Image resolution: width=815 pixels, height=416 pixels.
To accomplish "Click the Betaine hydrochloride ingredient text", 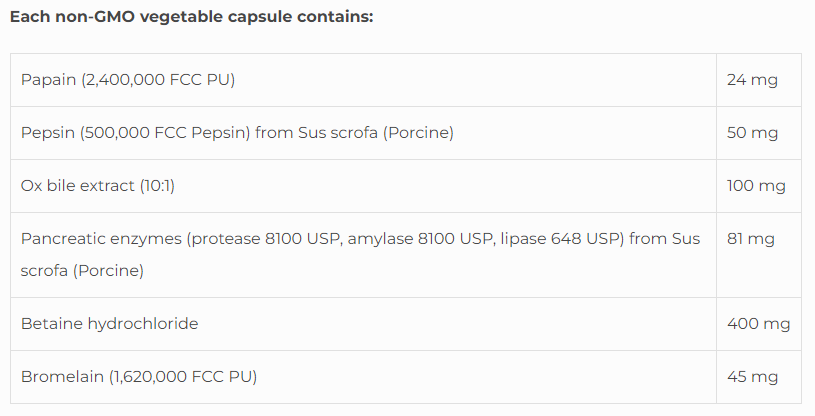I will click(109, 324).
